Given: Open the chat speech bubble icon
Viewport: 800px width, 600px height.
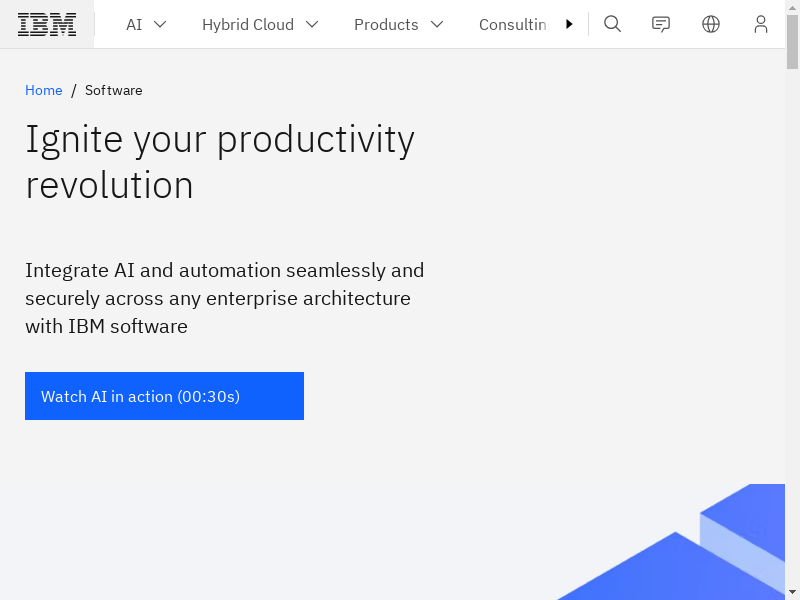Looking at the screenshot, I should pos(661,24).
